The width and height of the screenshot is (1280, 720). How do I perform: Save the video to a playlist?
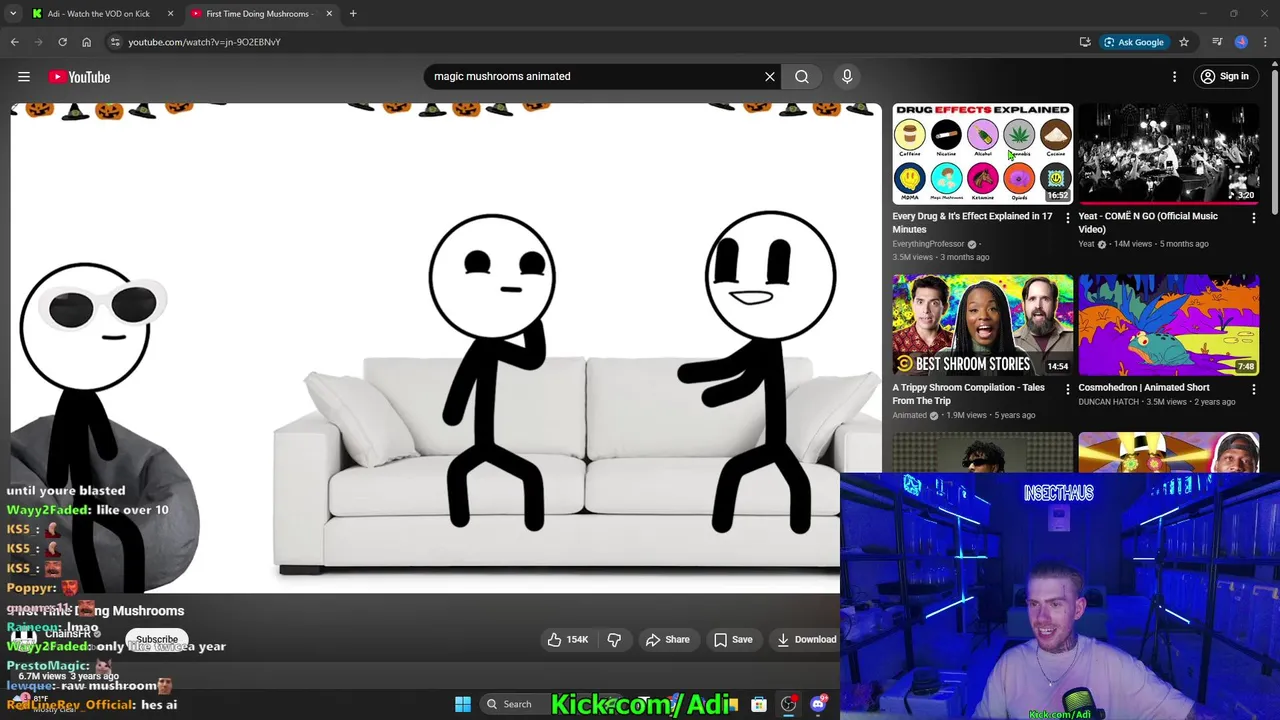[733, 639]
